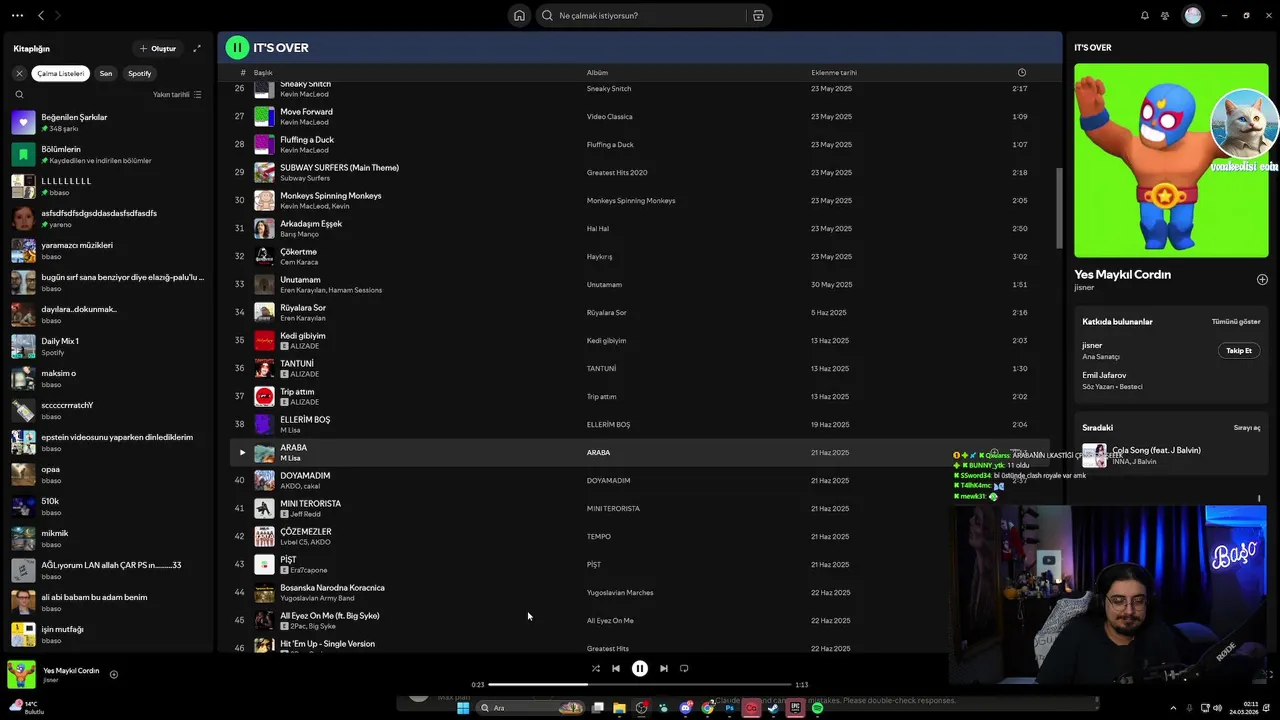Open the Browse icon in search bar
1280x720 pixels.
click(758, 15)
